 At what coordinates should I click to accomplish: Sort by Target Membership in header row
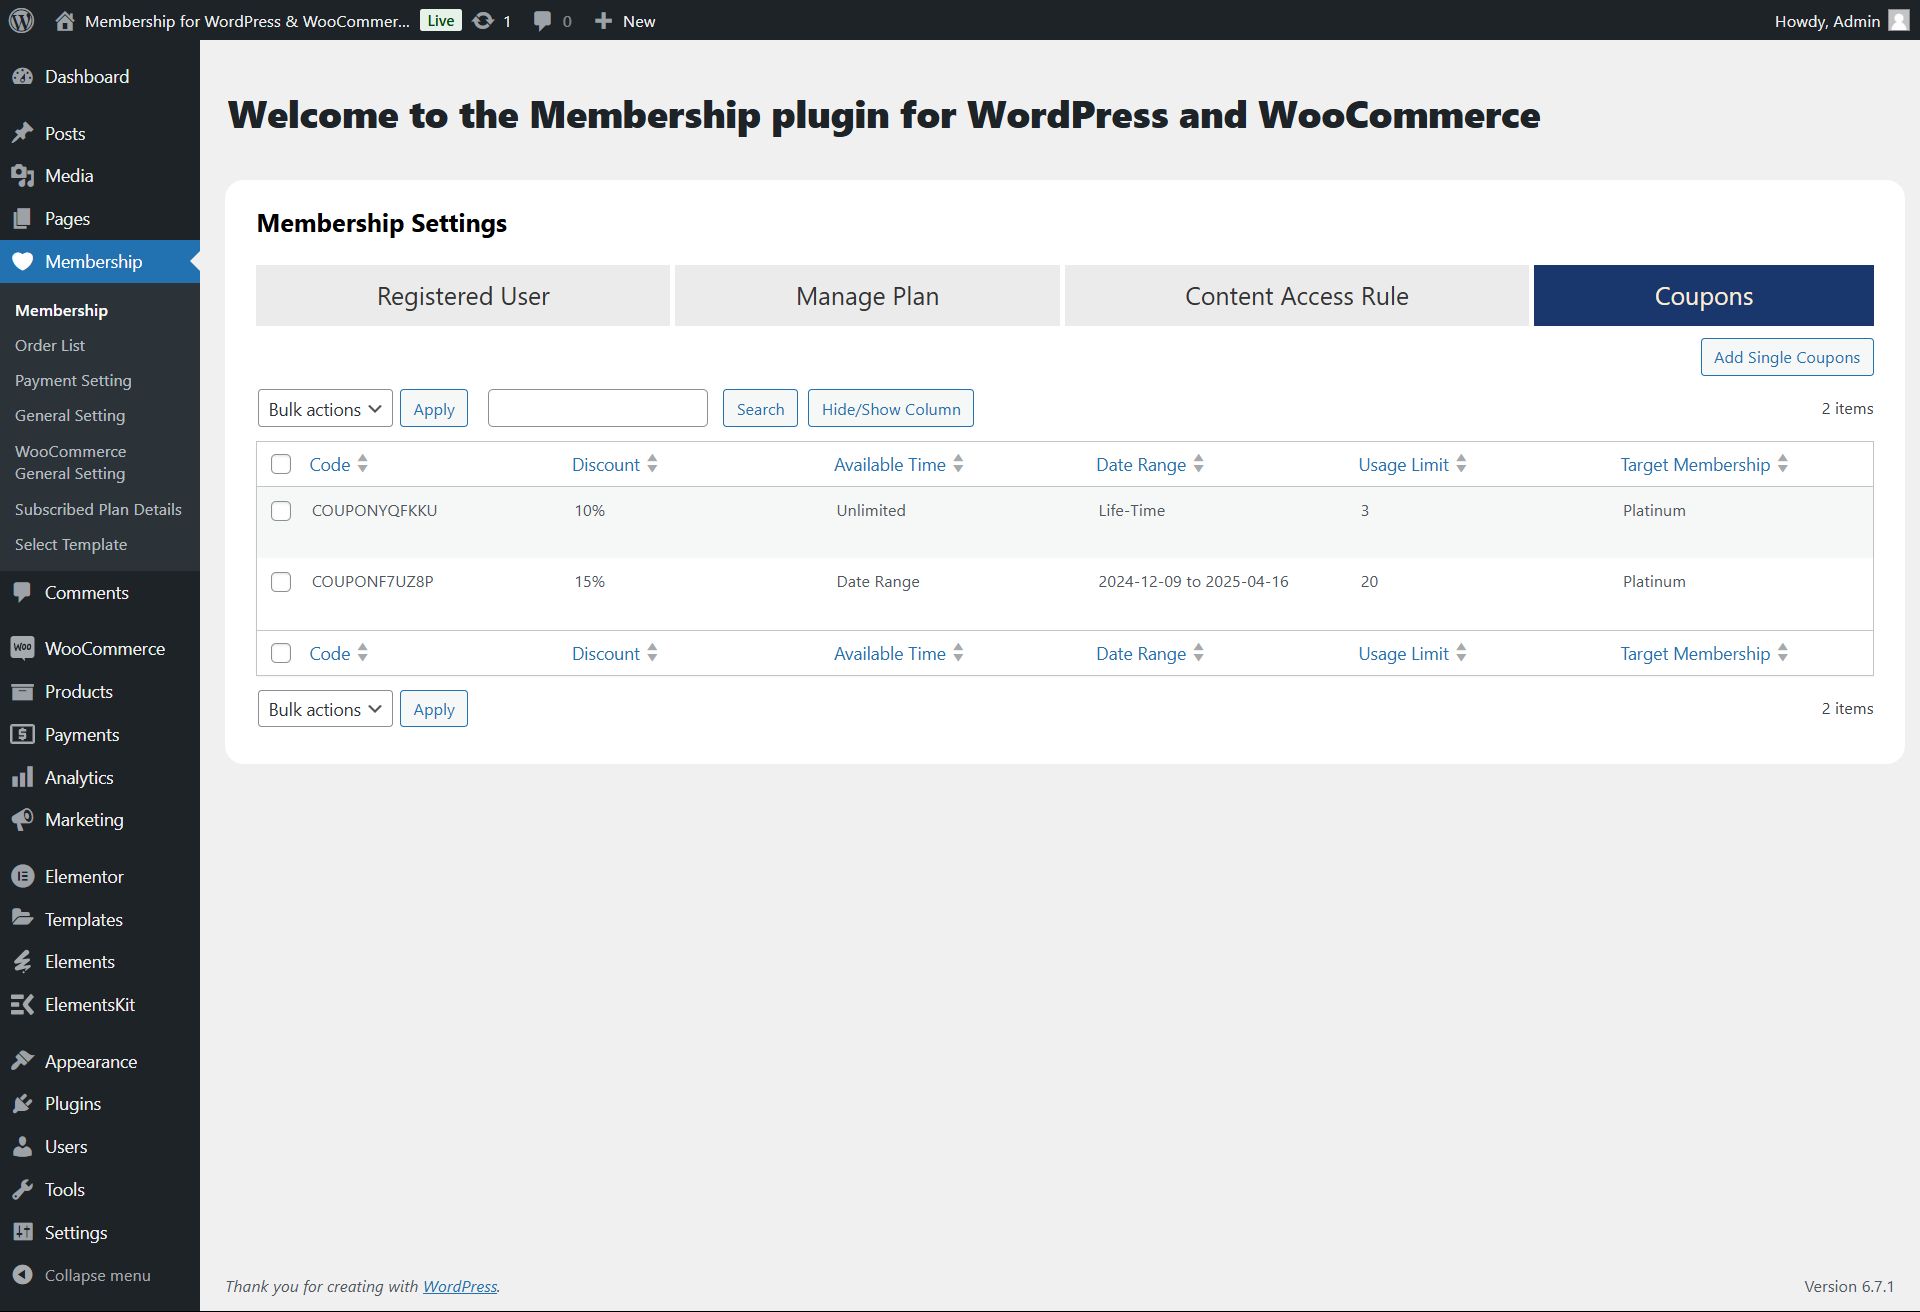(x=1704, y=464)
